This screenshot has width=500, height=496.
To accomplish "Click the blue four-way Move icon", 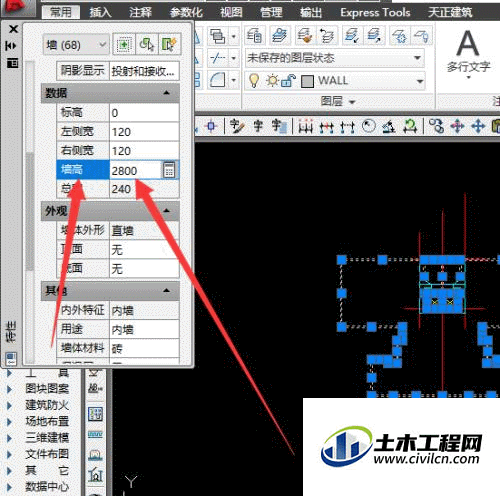I will click(478, 126).
